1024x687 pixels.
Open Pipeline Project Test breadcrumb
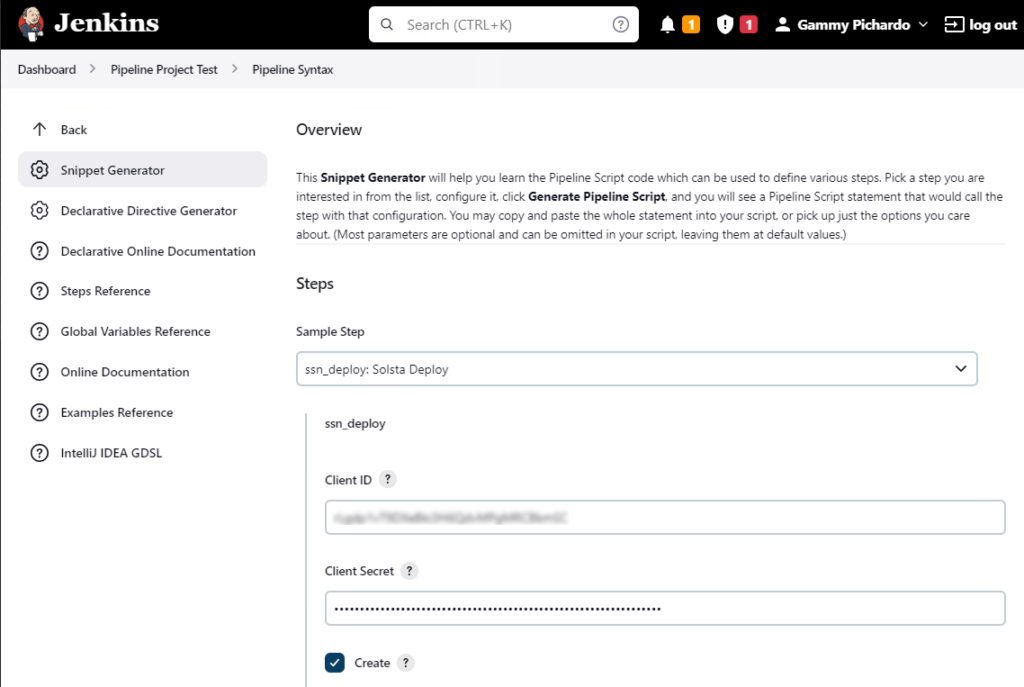pos(164,69)
